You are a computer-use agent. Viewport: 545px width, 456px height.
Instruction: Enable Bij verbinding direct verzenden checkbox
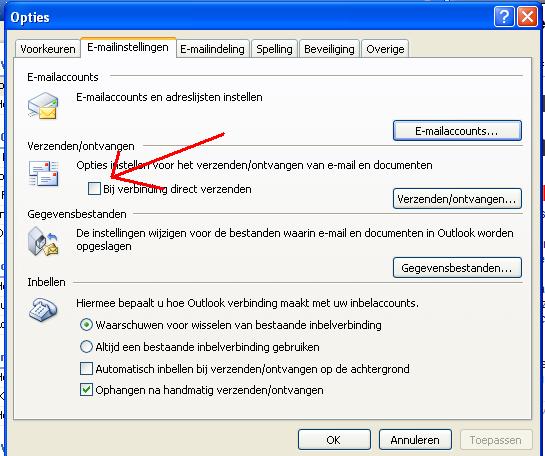[94, 189]
